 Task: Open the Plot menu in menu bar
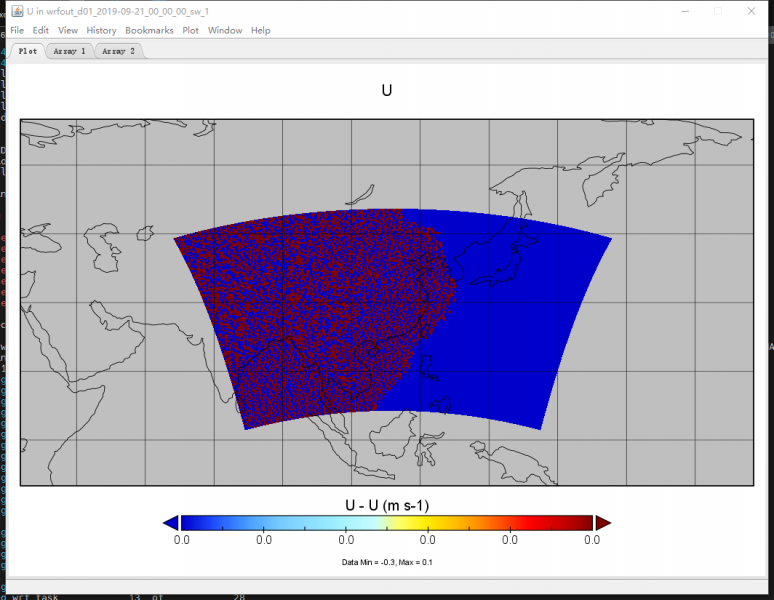tap(190, 30)
